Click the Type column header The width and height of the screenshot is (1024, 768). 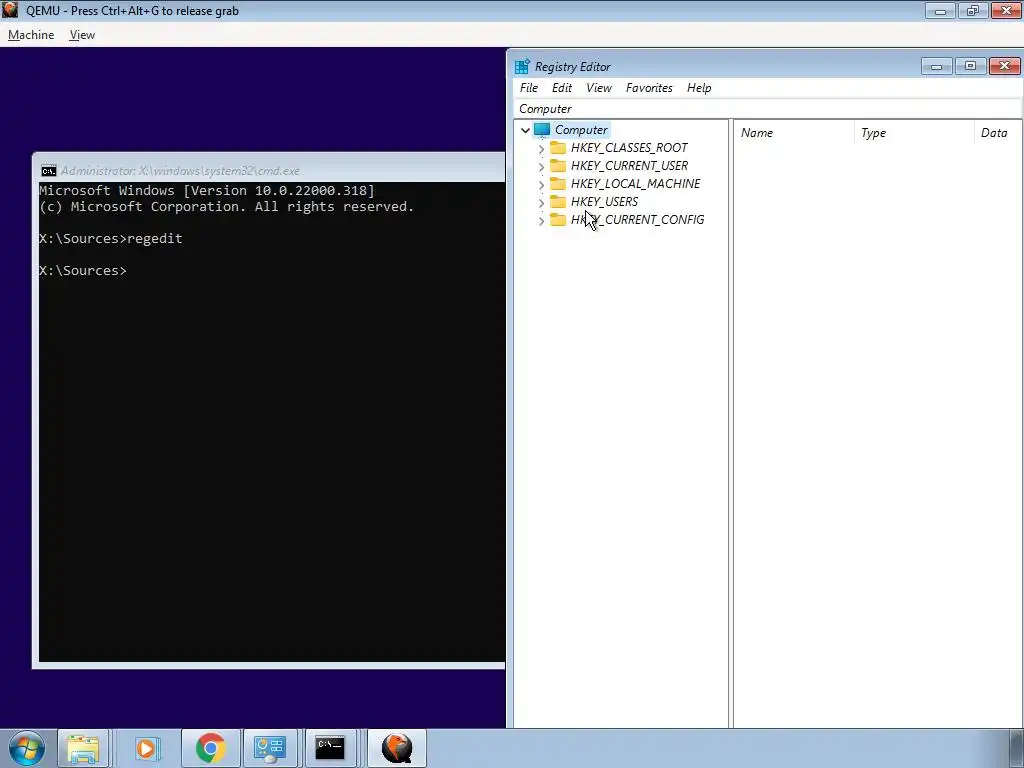pyautogui.click(x=914, y=133)
